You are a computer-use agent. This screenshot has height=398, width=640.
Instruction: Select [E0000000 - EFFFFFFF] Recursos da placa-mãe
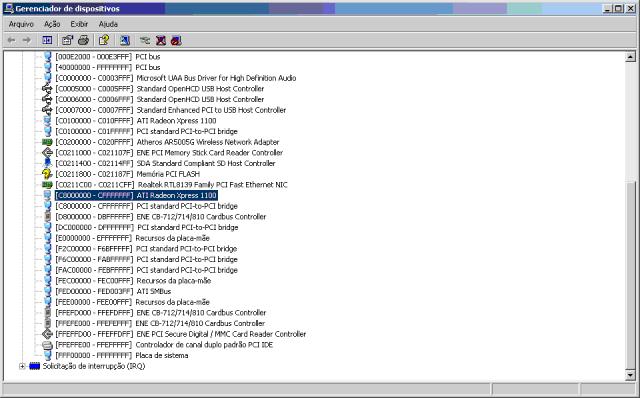coord(132,238)
